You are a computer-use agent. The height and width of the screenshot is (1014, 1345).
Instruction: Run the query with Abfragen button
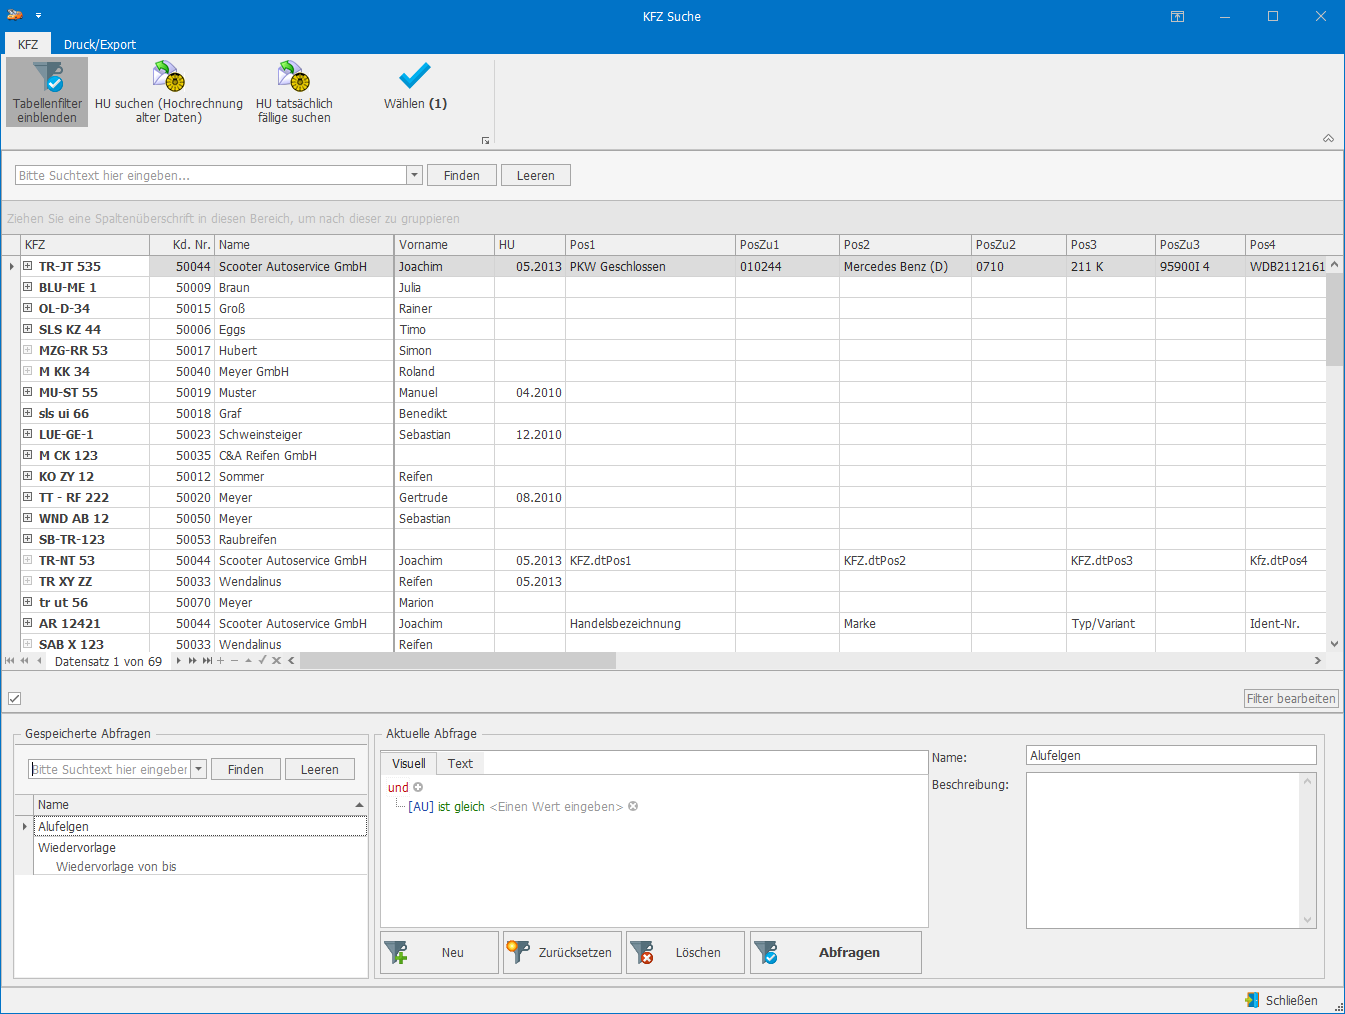pos(836,952)
